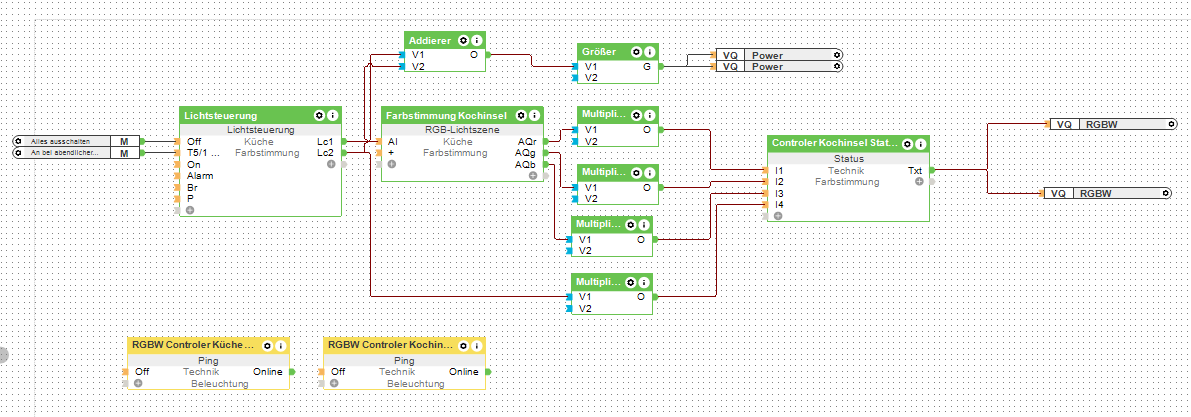Open settings gear of the Addierer block
The width and height of the screenshot is (1191, 417).
point(464,40)
